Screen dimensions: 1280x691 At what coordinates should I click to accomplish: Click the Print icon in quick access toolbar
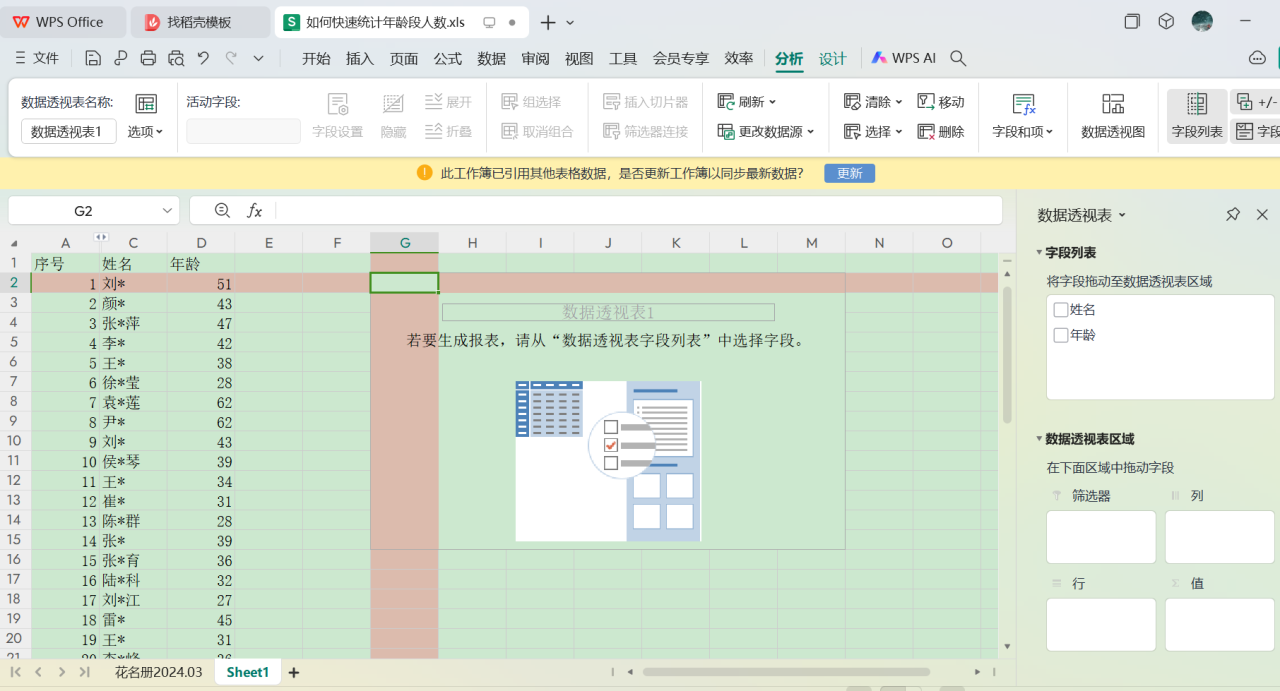coord(149,58)
